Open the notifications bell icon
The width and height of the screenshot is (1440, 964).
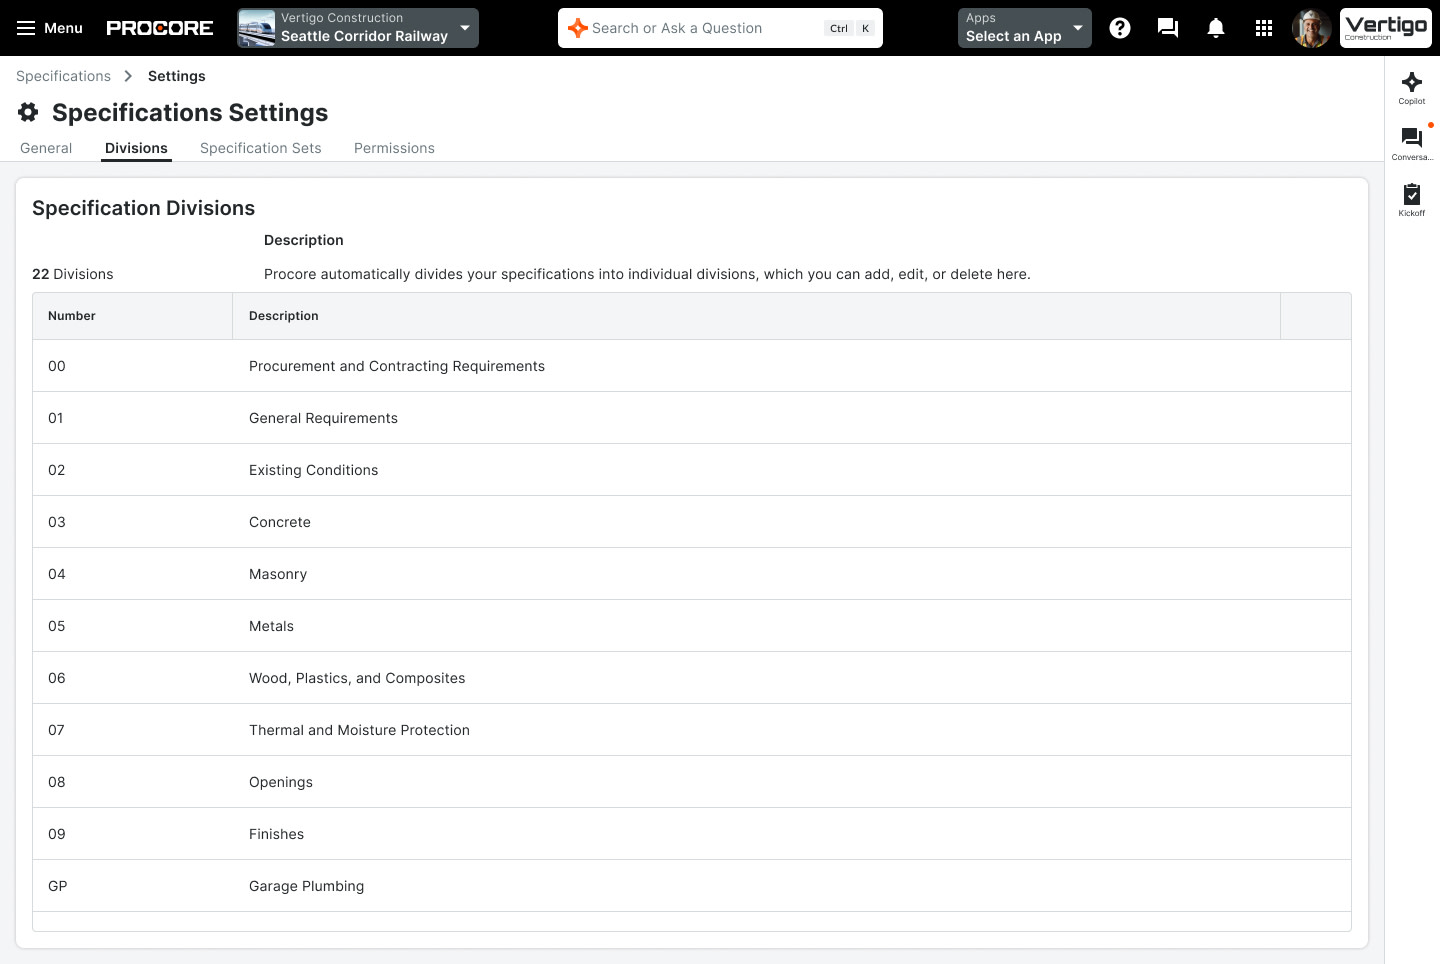pyautogui.click(x=1216, y=28)
